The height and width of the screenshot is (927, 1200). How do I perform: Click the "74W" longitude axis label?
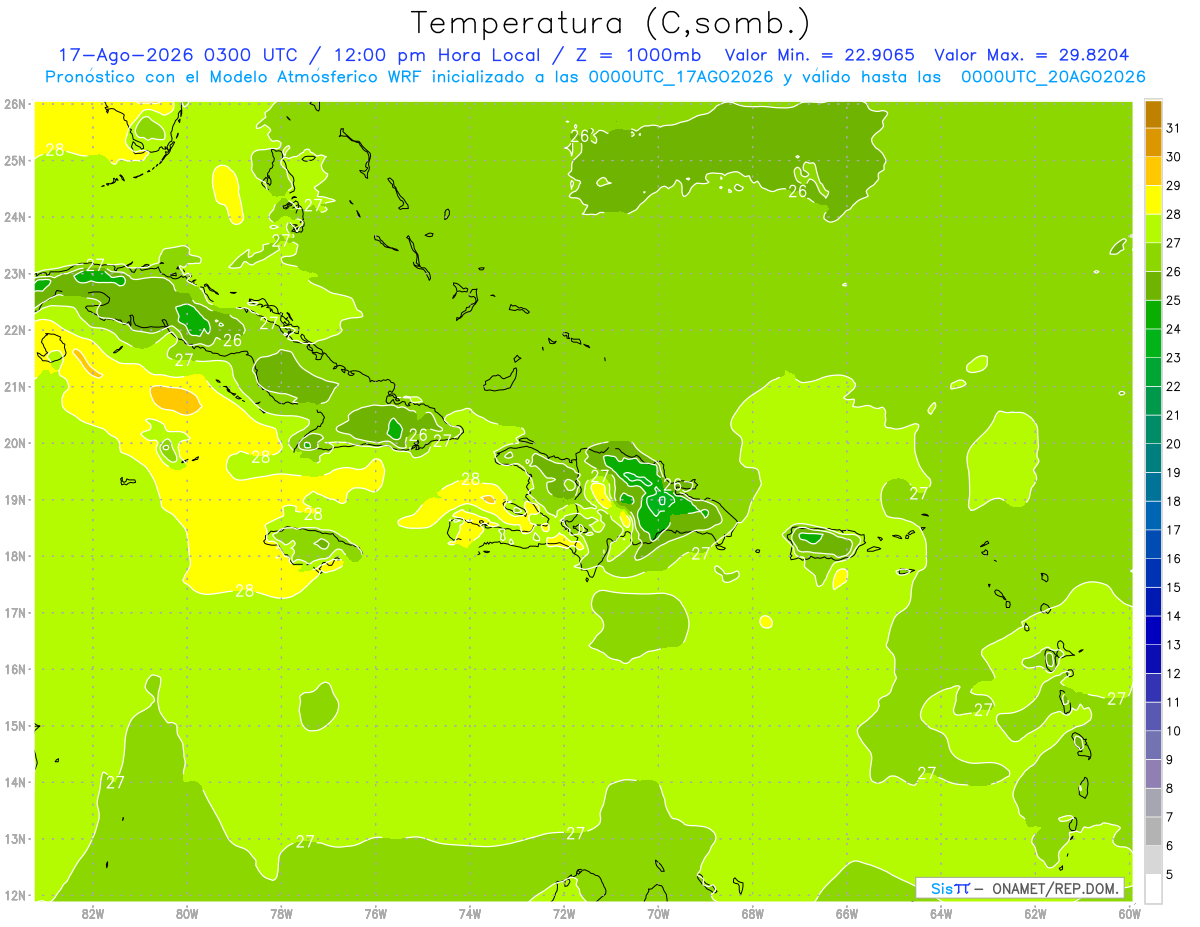(x=470, y=913)
